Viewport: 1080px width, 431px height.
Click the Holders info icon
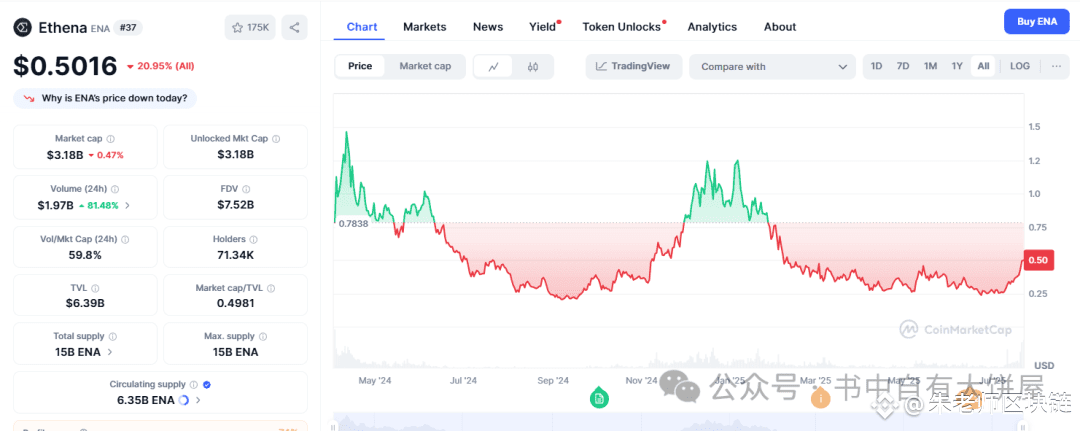[x=253, y=240]
